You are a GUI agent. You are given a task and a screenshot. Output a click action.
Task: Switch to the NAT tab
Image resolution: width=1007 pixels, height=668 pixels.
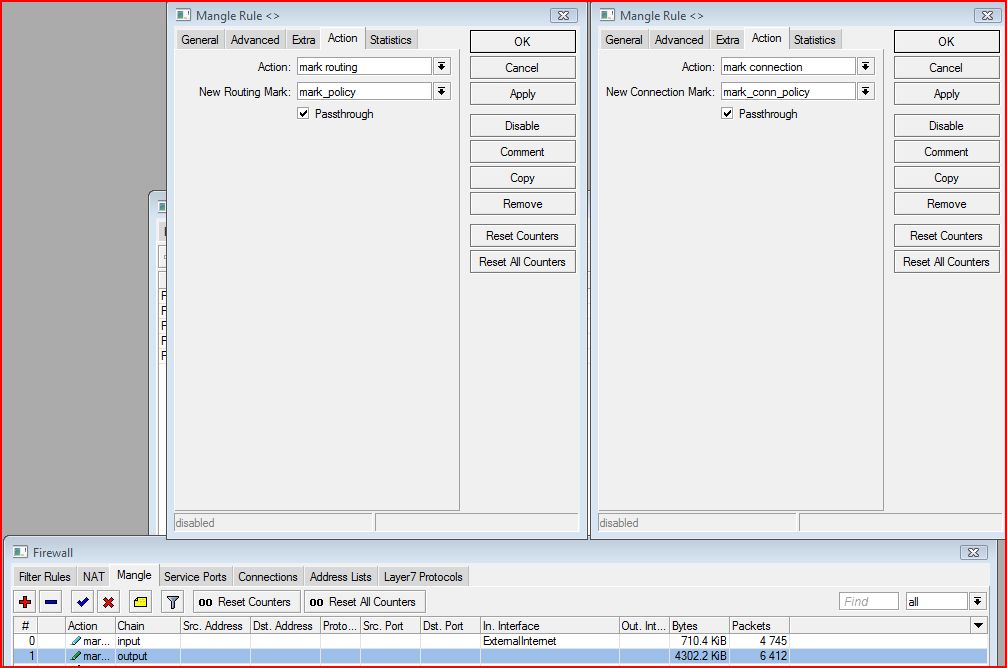click(x=93, y=577)
